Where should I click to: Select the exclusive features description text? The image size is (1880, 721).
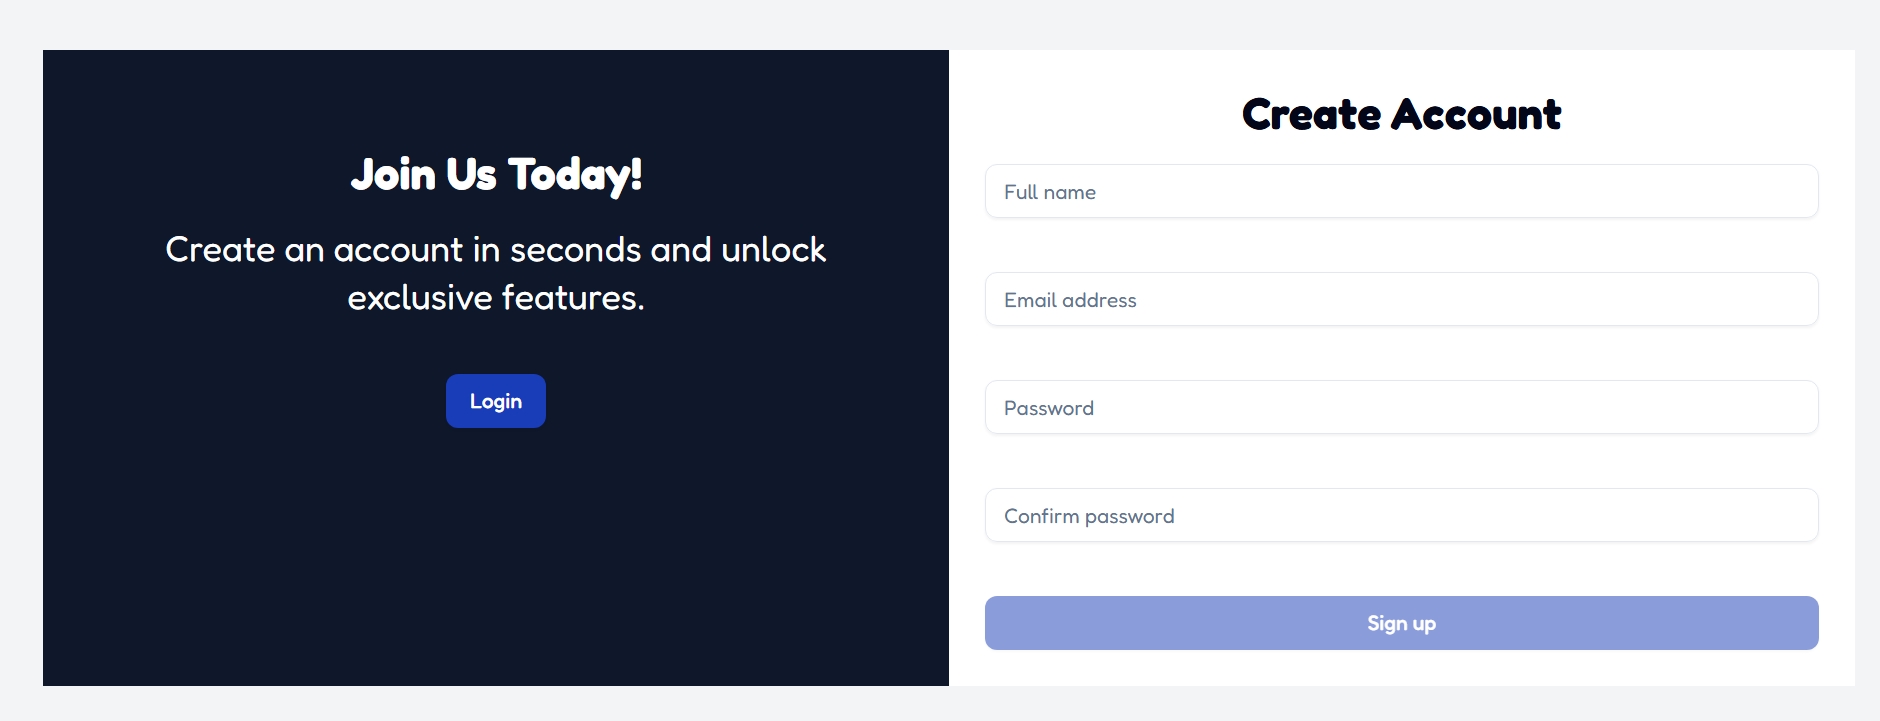tap(496, 273)
